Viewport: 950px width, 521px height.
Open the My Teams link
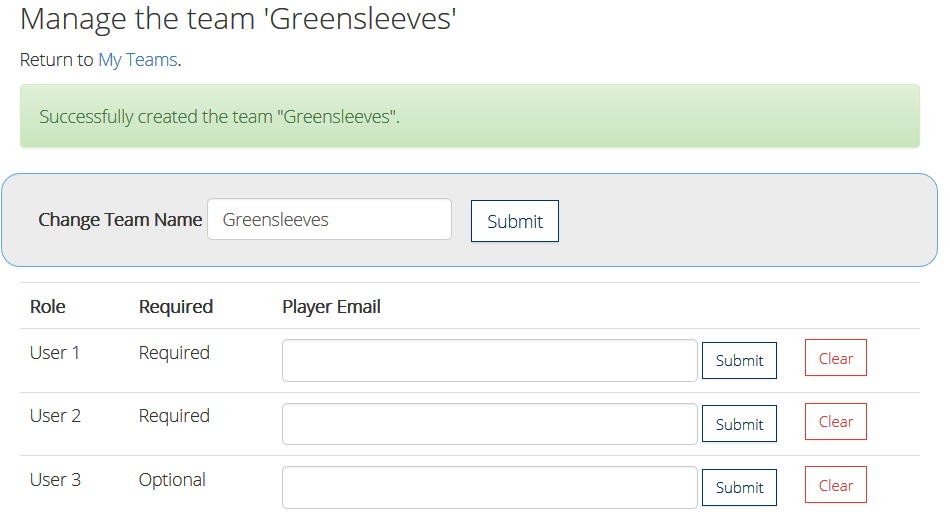click(137, 60)
